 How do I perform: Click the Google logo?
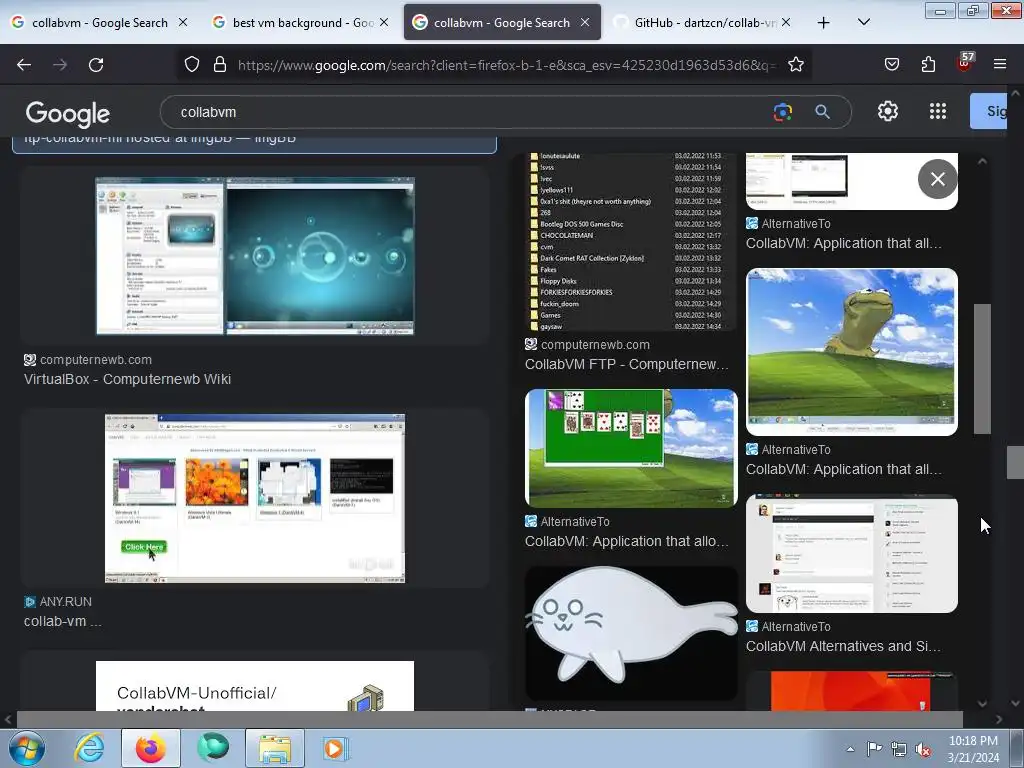click(x=68, y=114)
